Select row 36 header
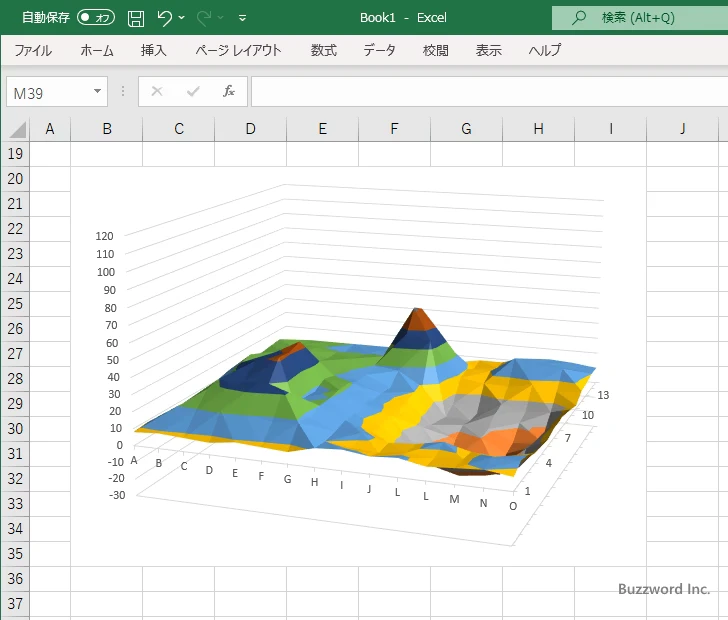The height and width of the screenshot is (620, 728). [x=15, y=579]
